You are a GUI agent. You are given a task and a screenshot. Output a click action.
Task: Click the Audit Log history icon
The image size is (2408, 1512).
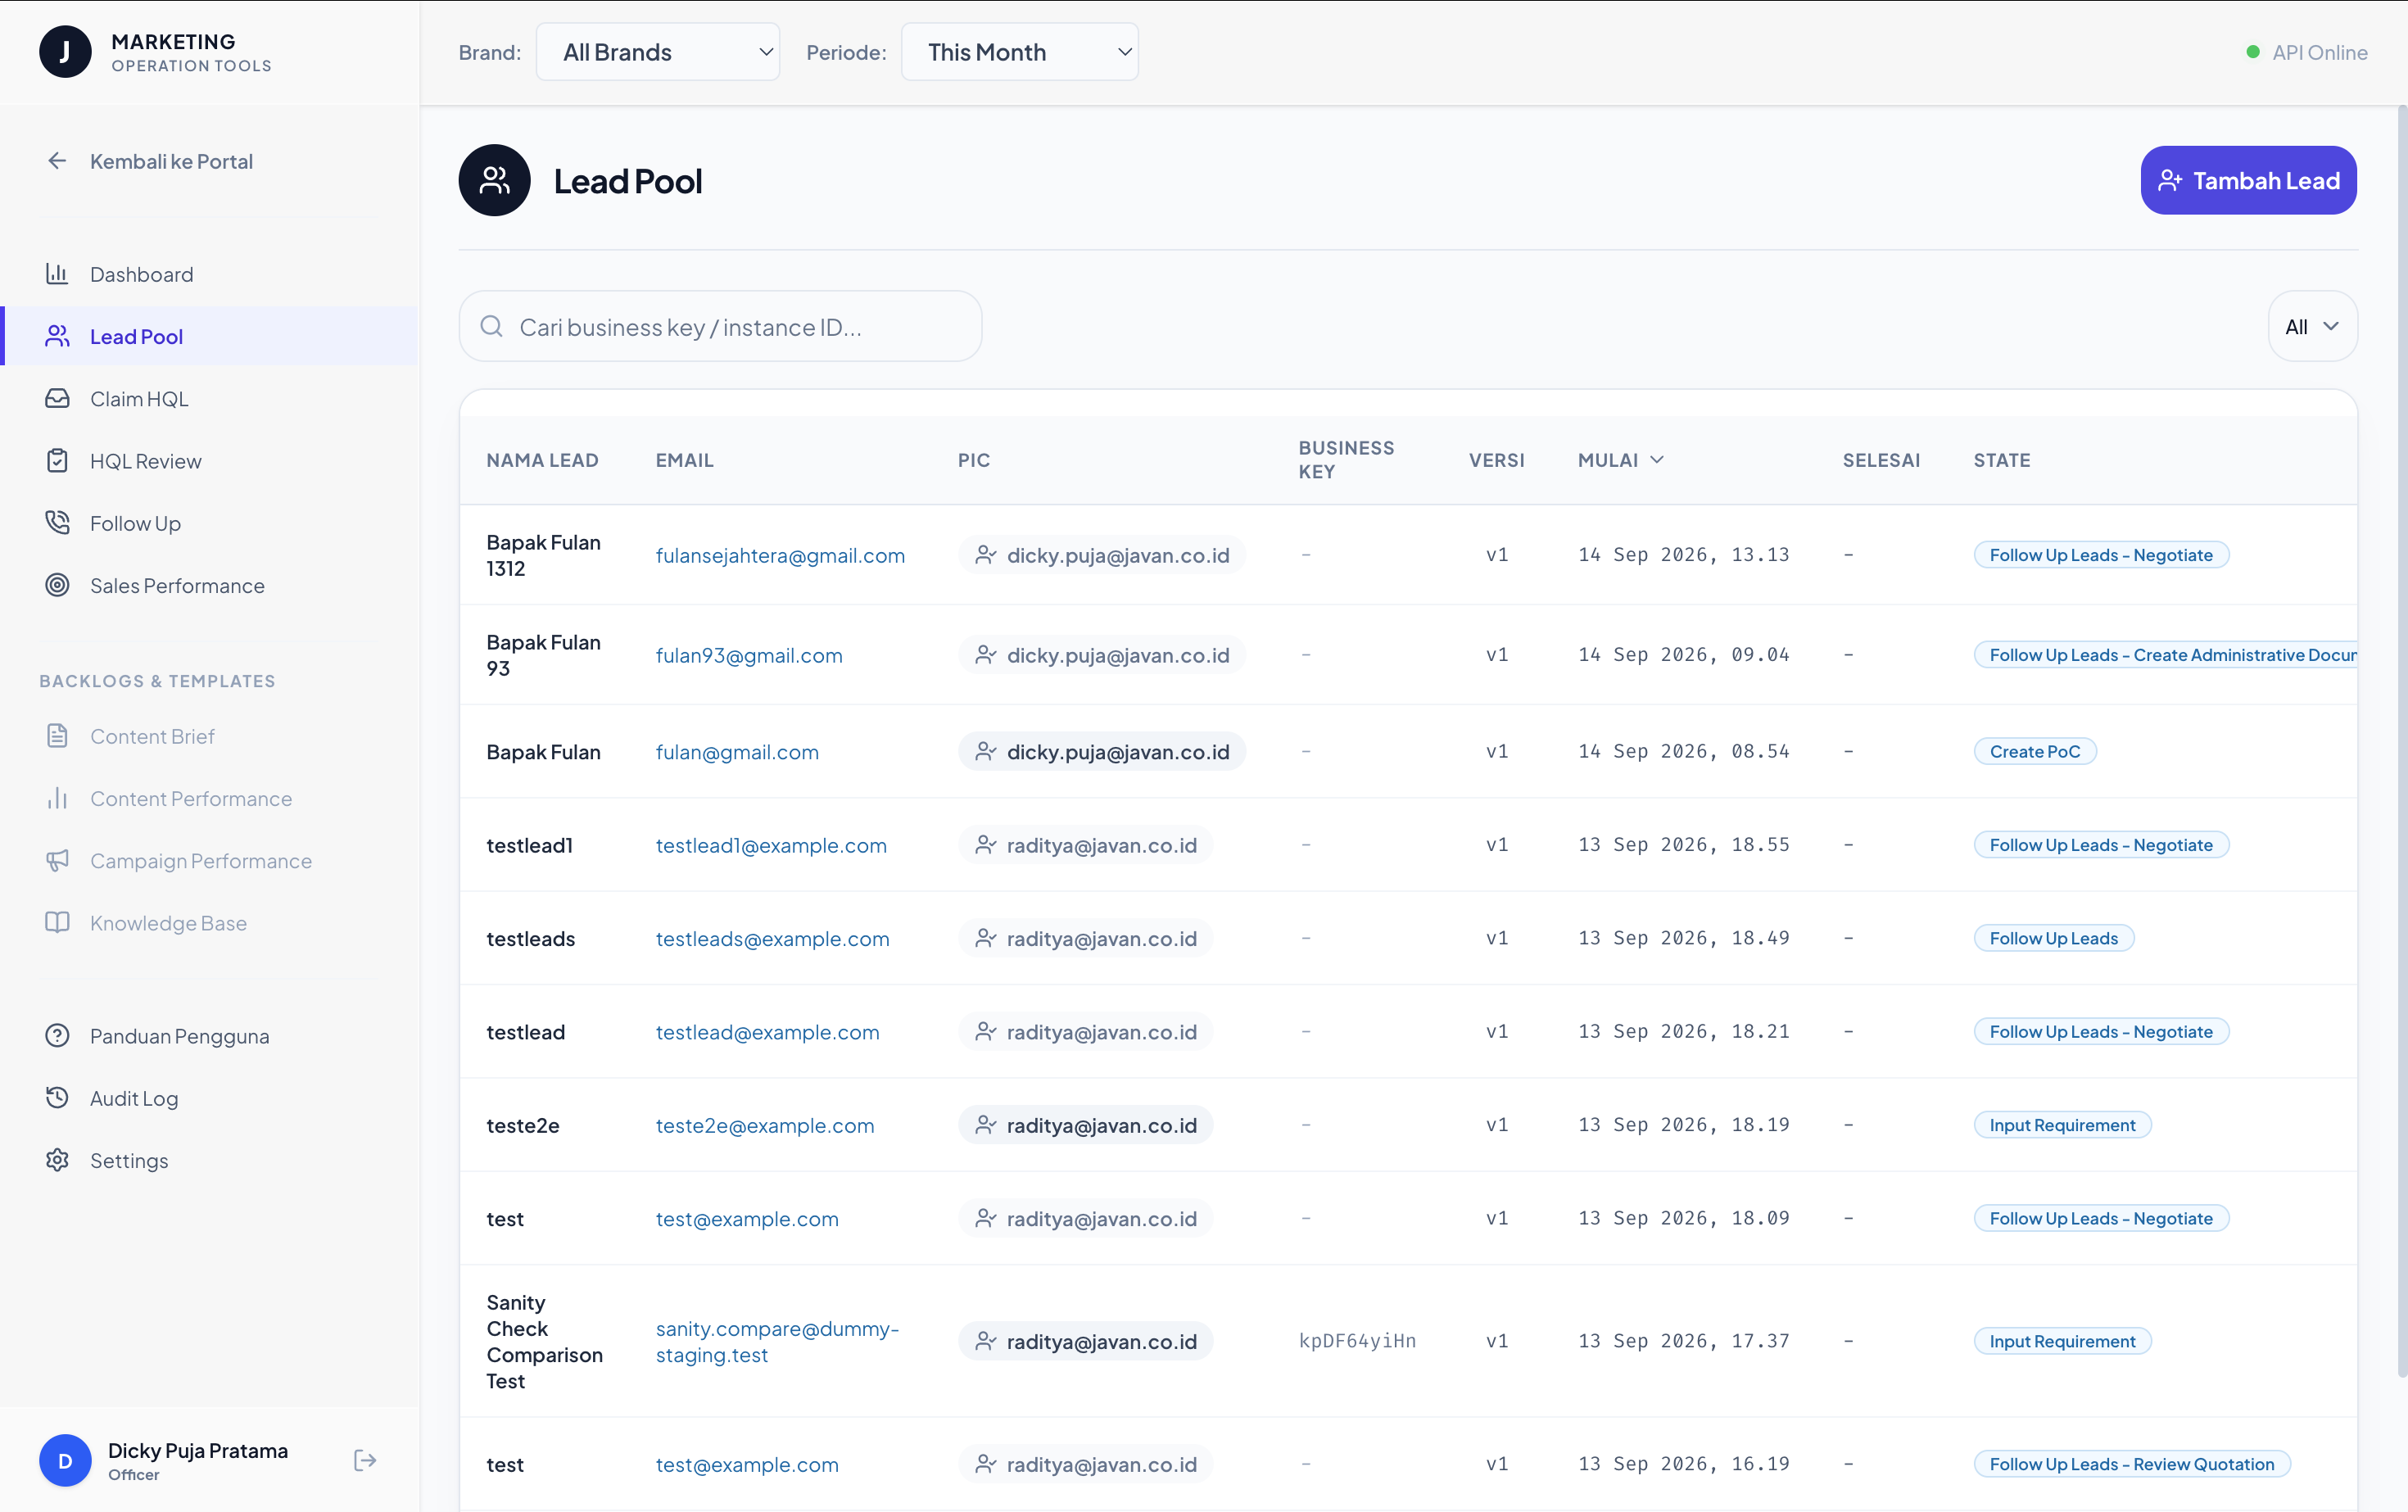pyautogui.click(x=57, y=1097)
